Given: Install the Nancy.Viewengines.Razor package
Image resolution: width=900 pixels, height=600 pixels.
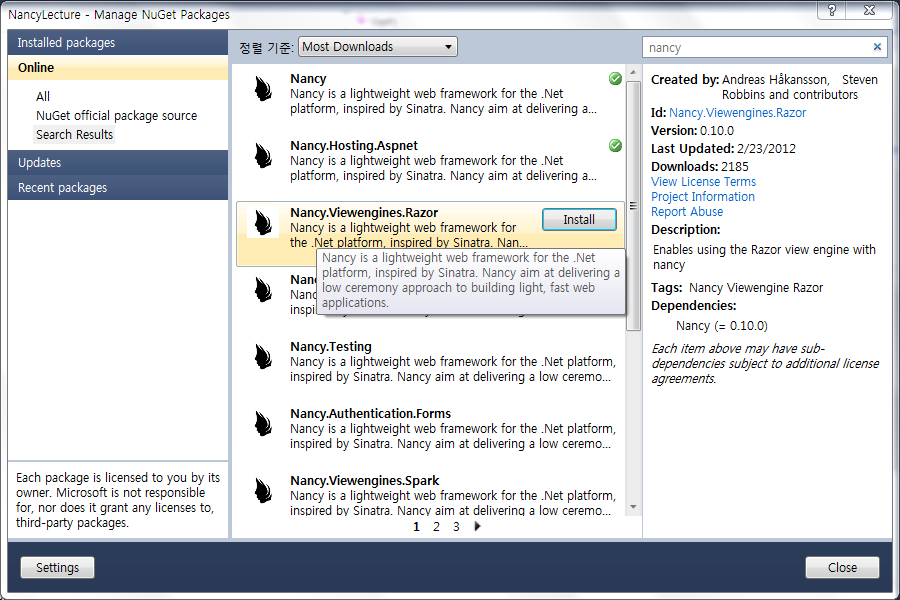Looking at the screenshot, I should click(x=579, y=220).
